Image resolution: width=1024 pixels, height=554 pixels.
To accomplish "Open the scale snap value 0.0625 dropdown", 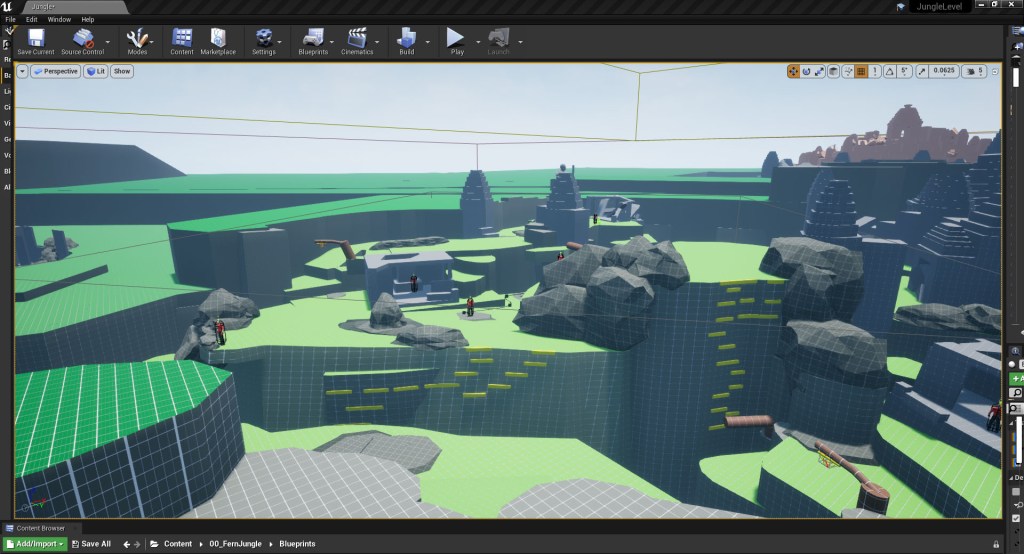I will pyautogui.click(x=943, y=71).
